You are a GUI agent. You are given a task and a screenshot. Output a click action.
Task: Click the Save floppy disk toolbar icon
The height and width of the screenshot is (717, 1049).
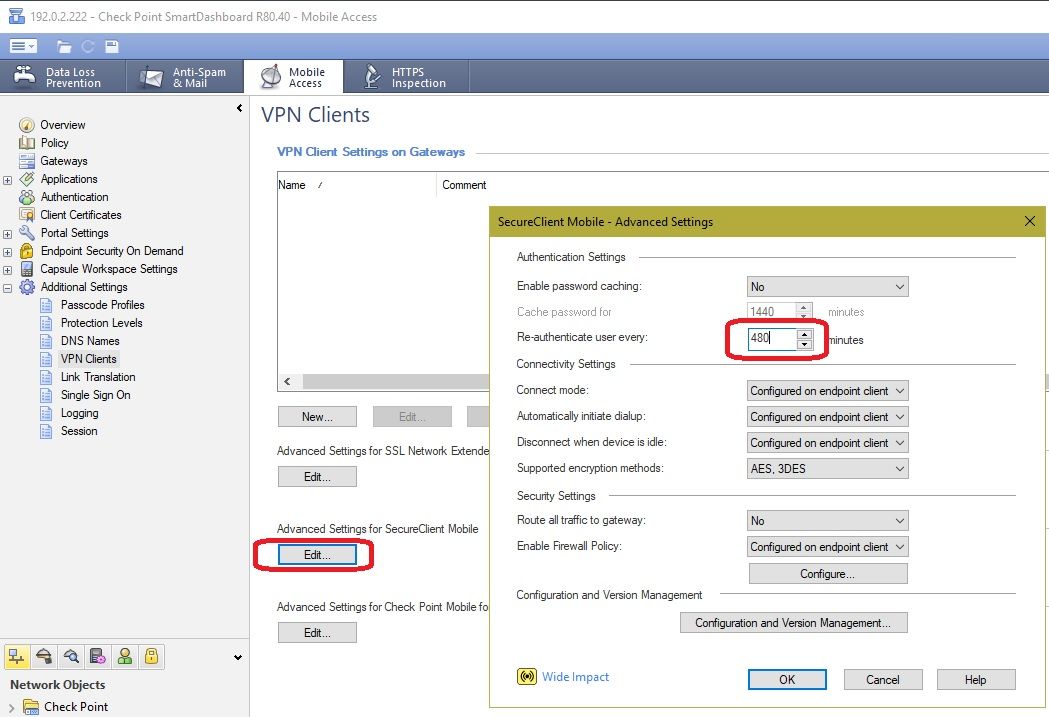(112, 46)
